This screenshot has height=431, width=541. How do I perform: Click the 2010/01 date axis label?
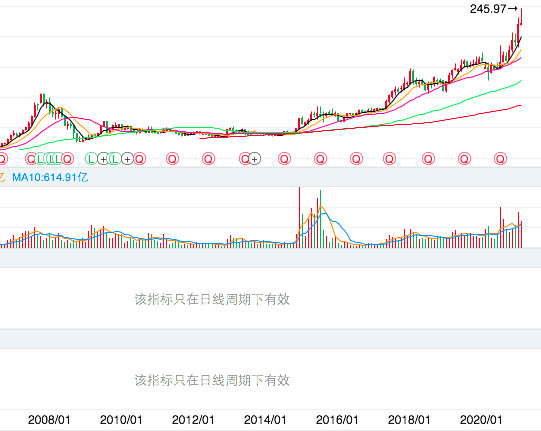point(121,420)
